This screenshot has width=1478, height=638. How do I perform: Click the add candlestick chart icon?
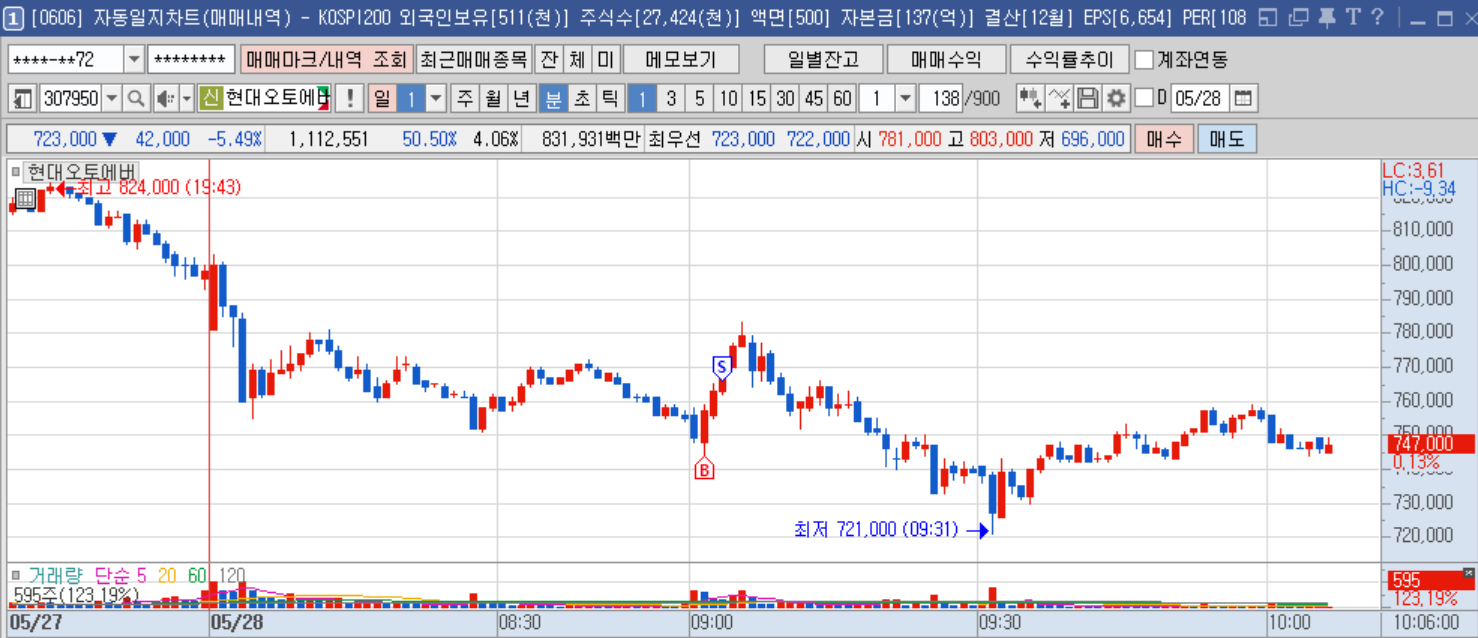(x=1031, y=98)
